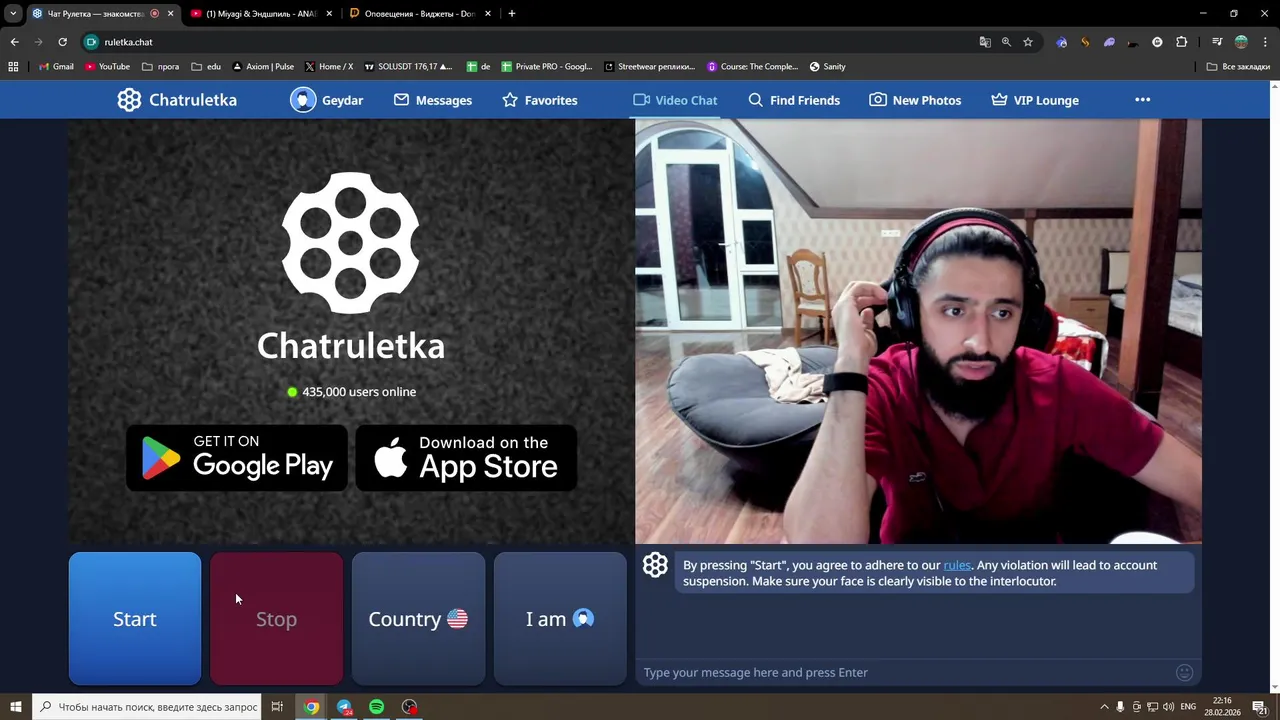Open Chrome from the taskbar
1280x720 pixels.
coord(312,707)
